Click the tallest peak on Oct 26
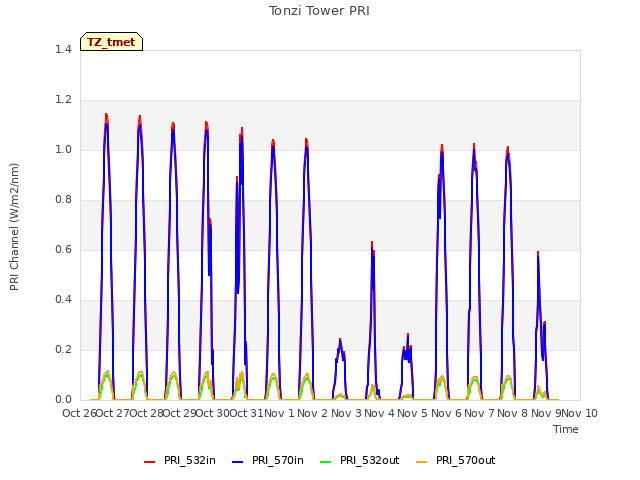 pyautogui.click(x=106, y=115)
